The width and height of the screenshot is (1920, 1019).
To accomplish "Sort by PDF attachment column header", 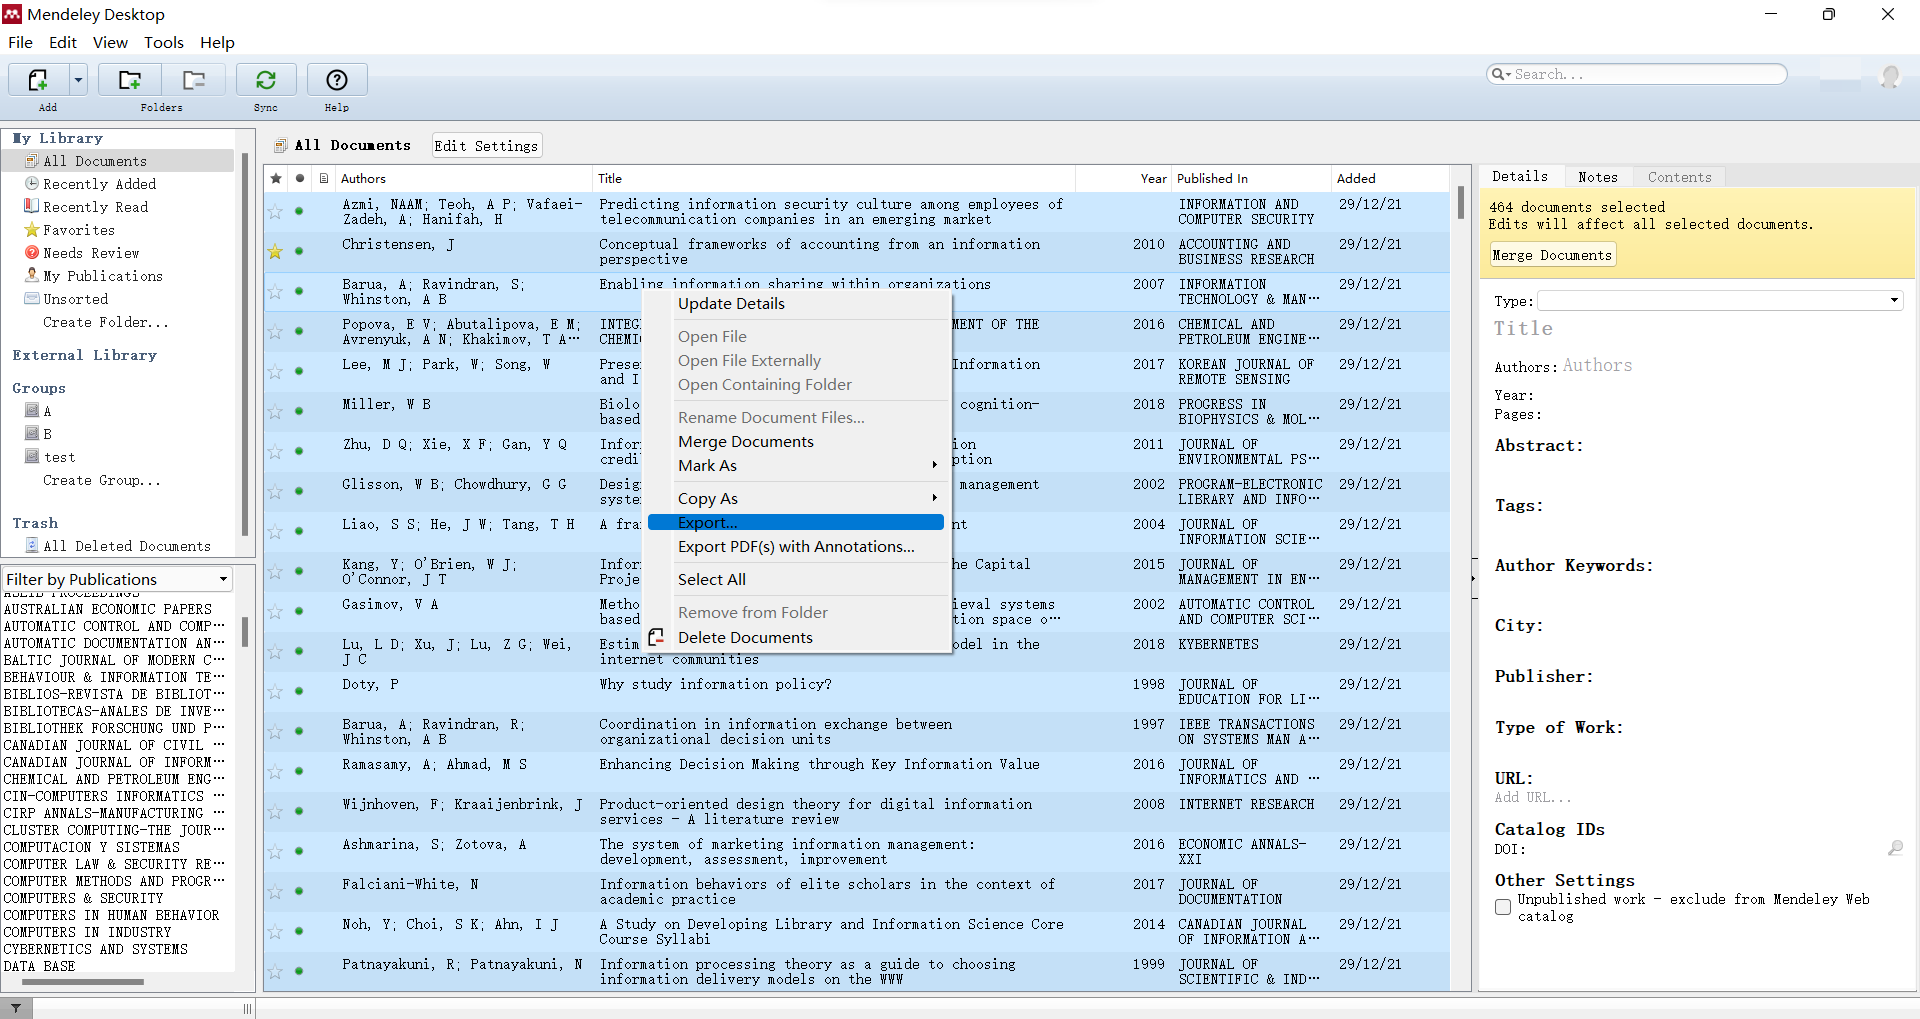I will pos(324,178).
